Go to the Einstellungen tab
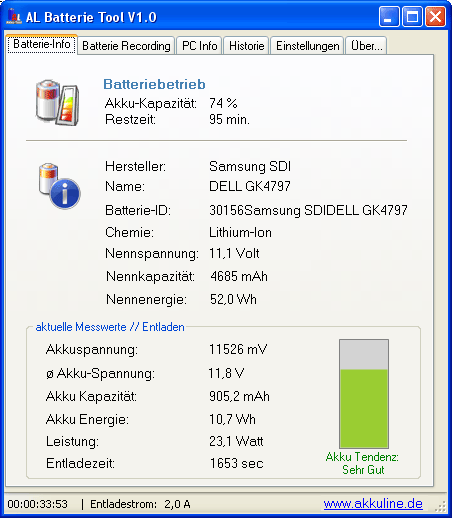Screen dimensions: 452x518 (307, 46)
